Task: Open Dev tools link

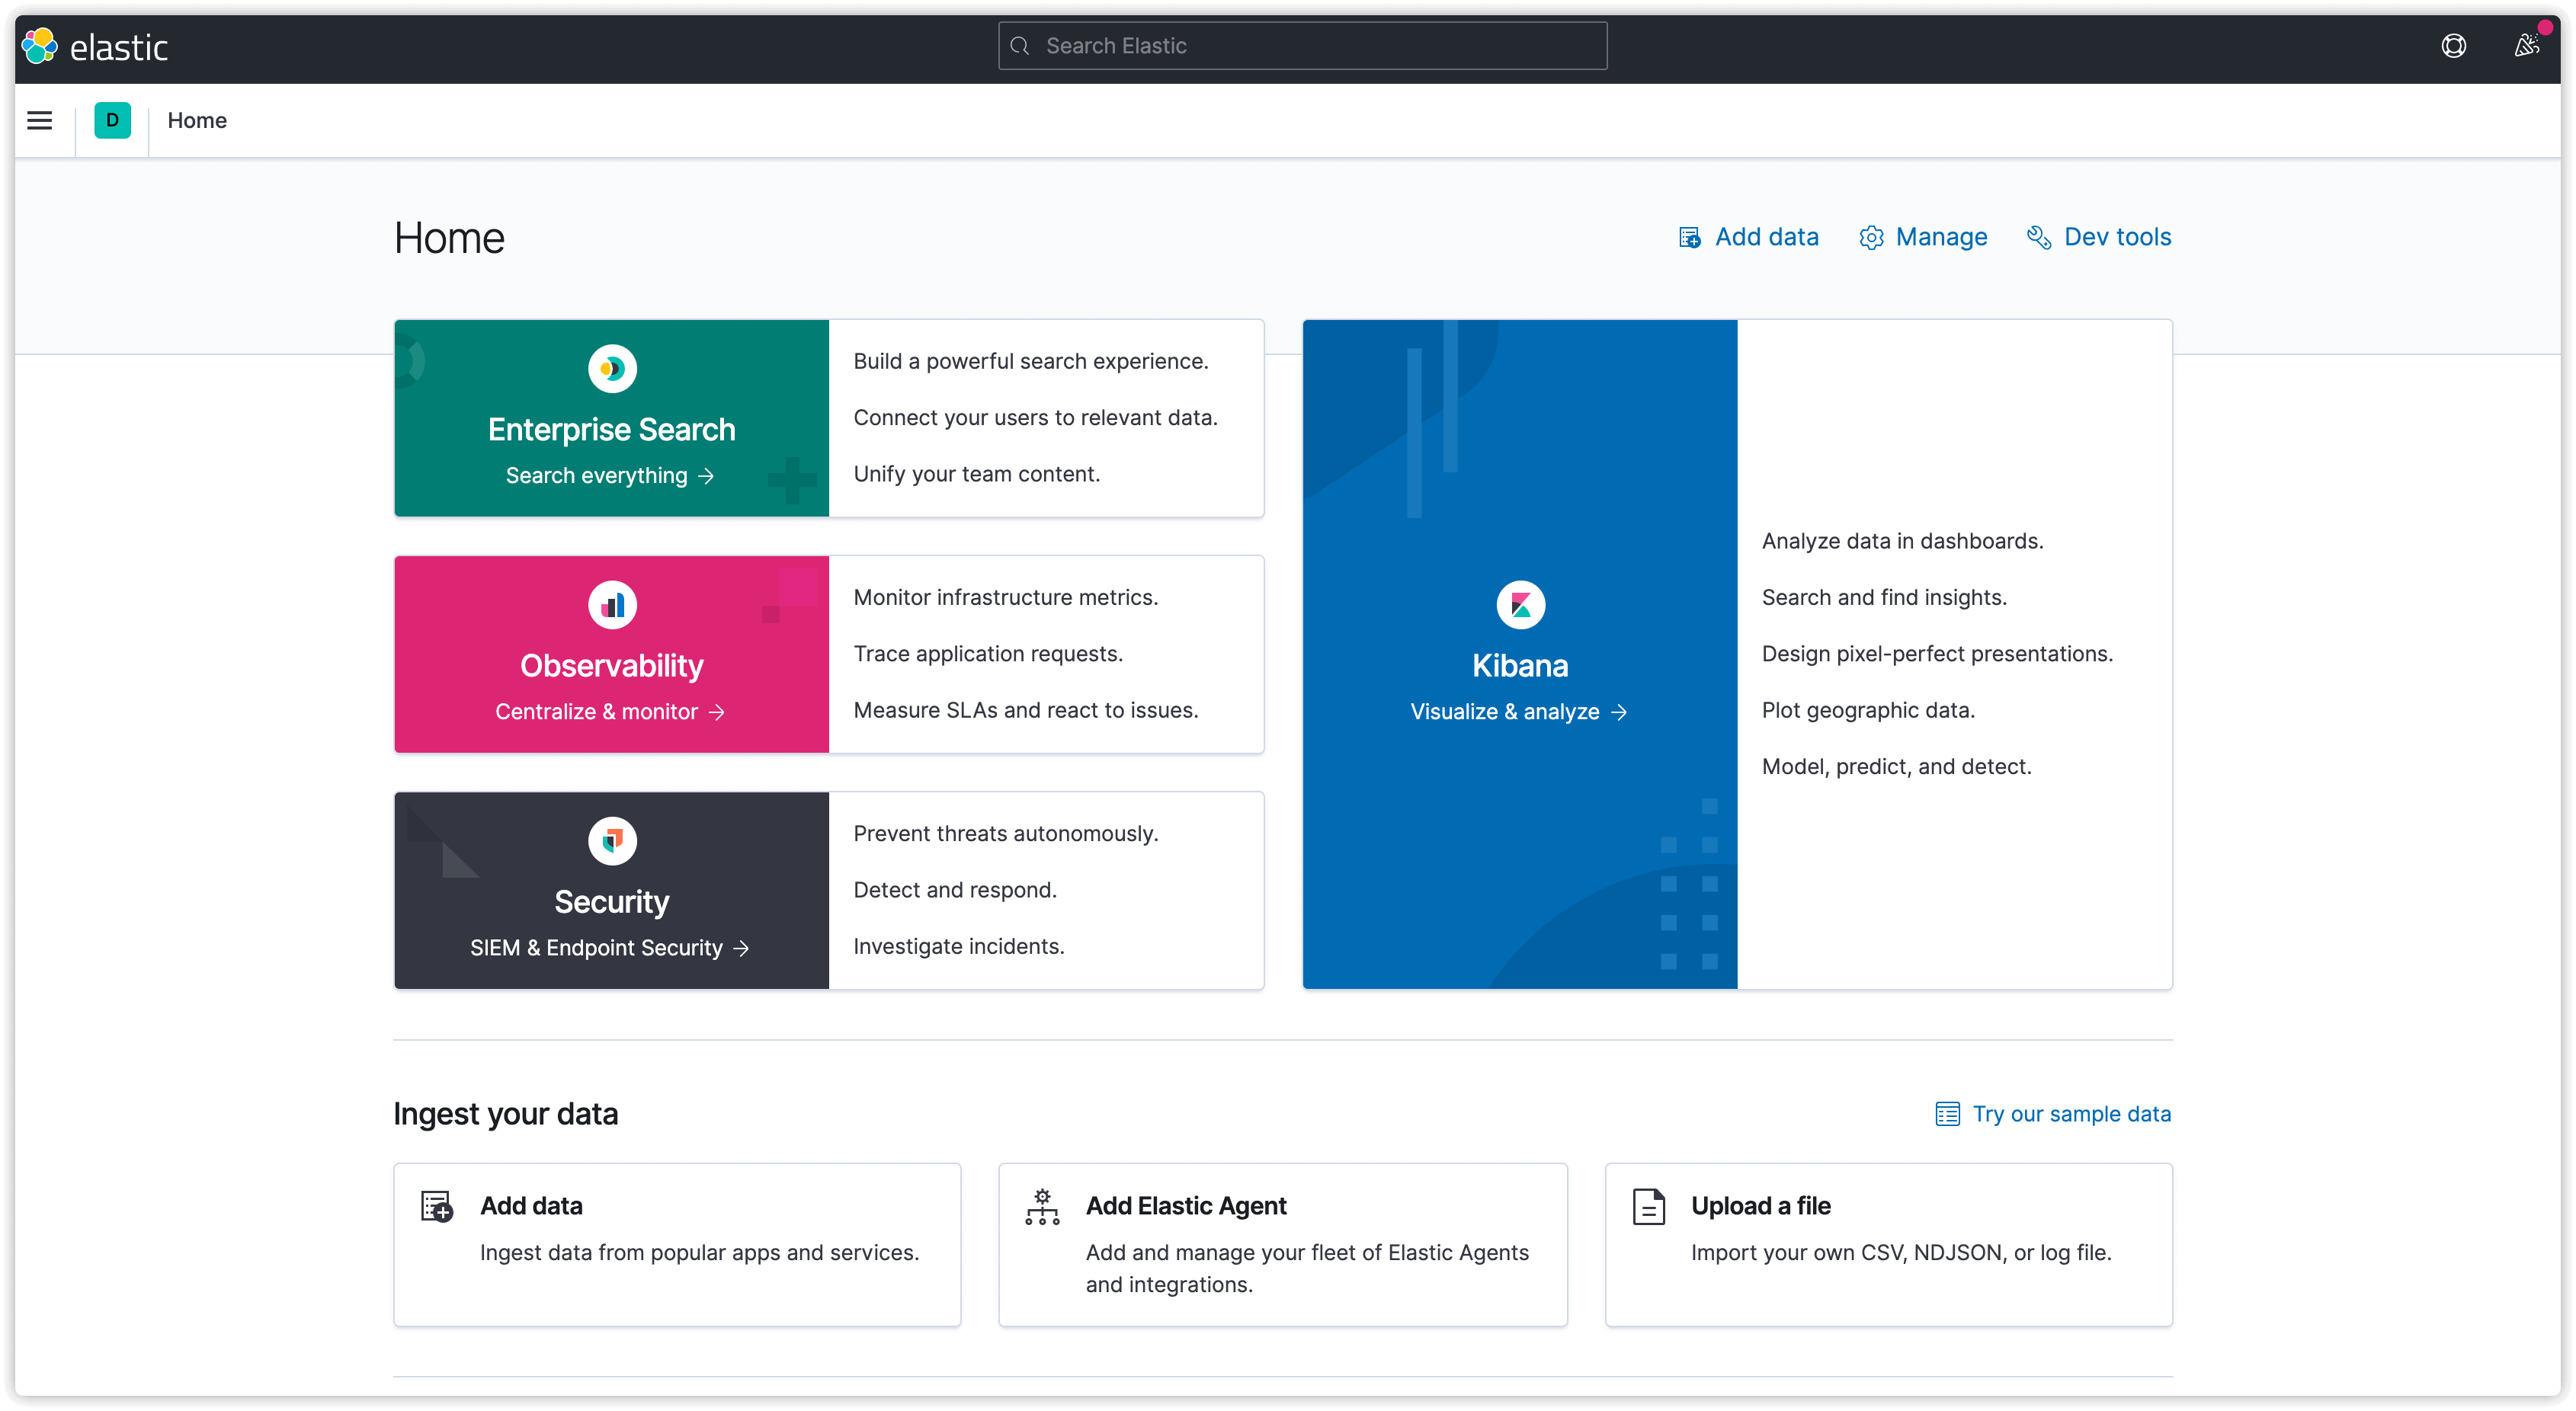Action: tap(2099, 237)
